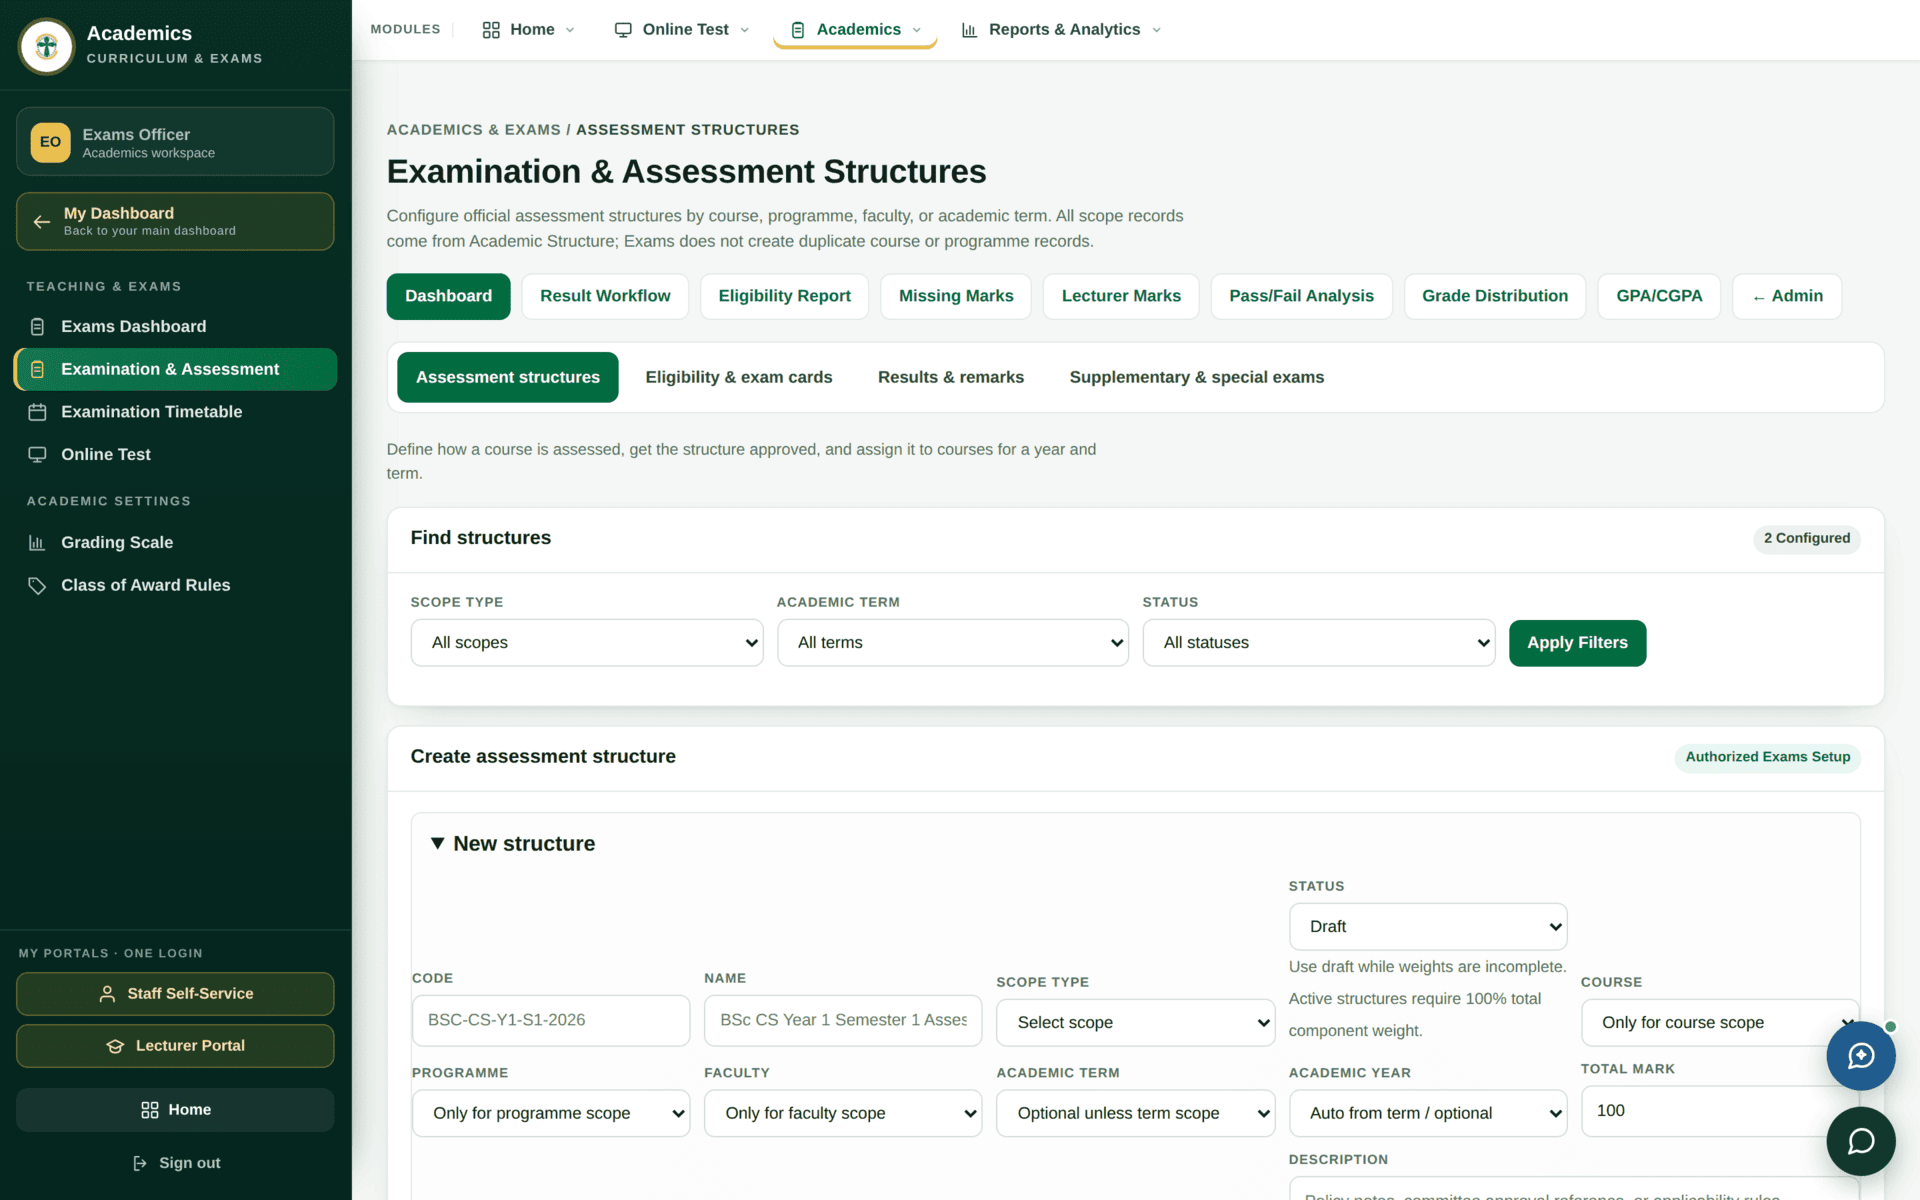Open the Lecturer Marks tab
This screenshot has width=1920, height=1200.
point(1121,297)
